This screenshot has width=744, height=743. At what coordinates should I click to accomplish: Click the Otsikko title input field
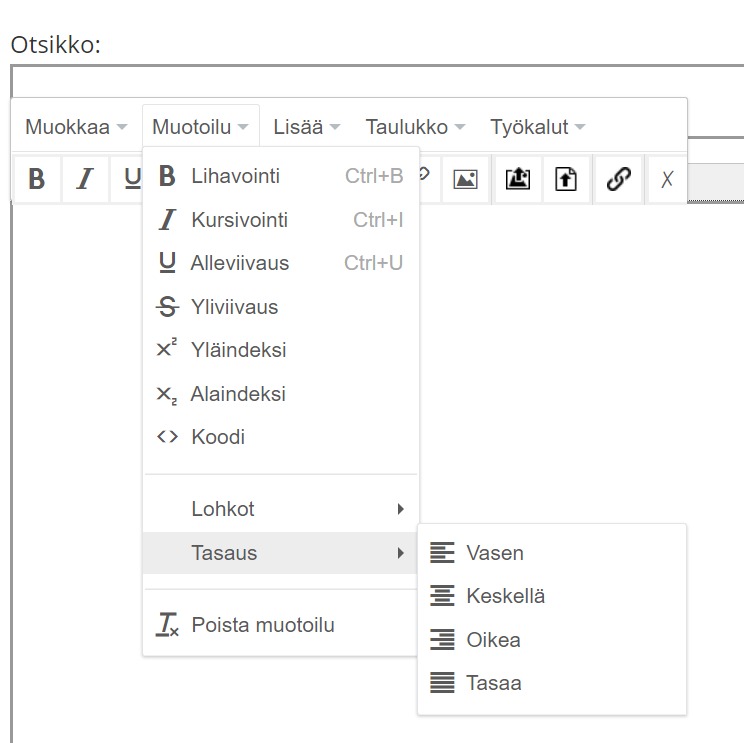[378, 82]
